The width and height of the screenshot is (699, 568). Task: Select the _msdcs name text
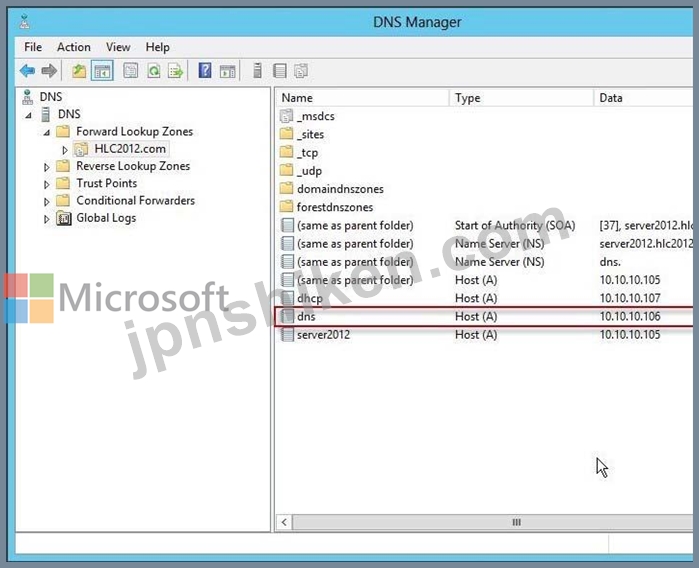(x=316, y=116)
